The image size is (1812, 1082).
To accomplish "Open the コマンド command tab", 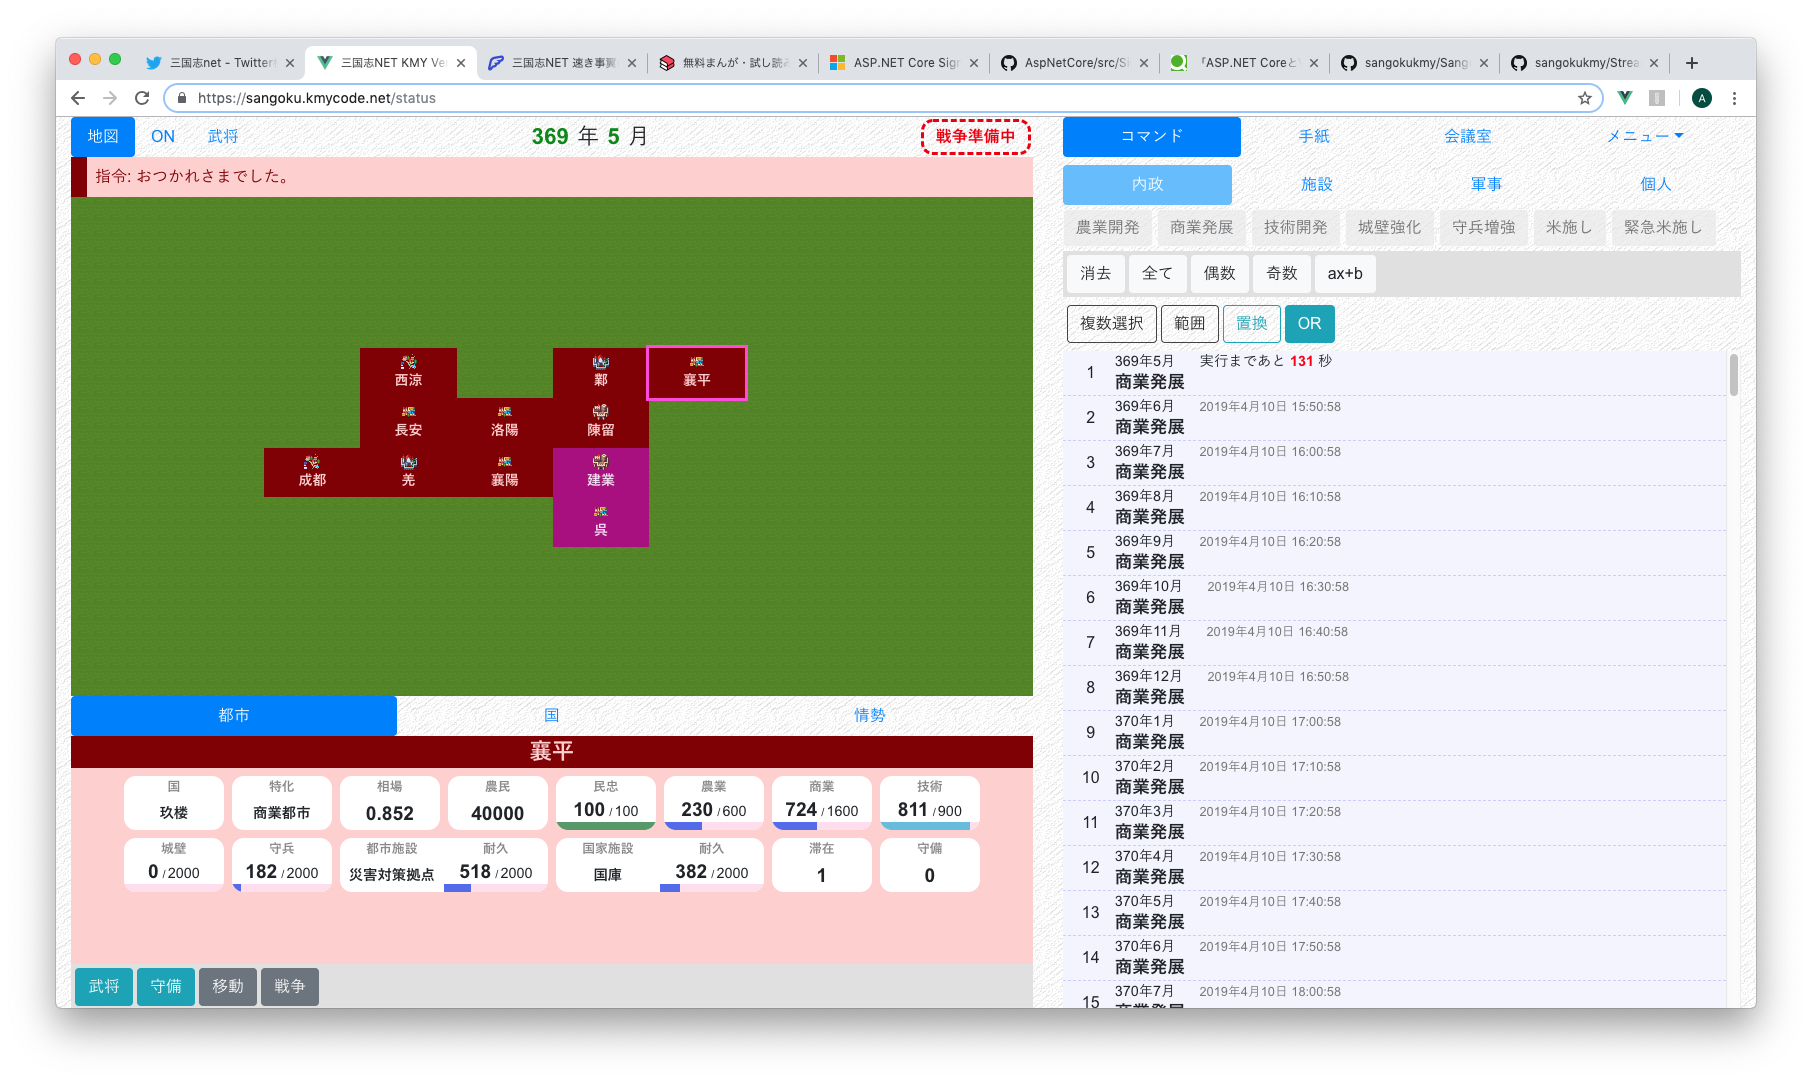I will click(x=1152, y=137).
